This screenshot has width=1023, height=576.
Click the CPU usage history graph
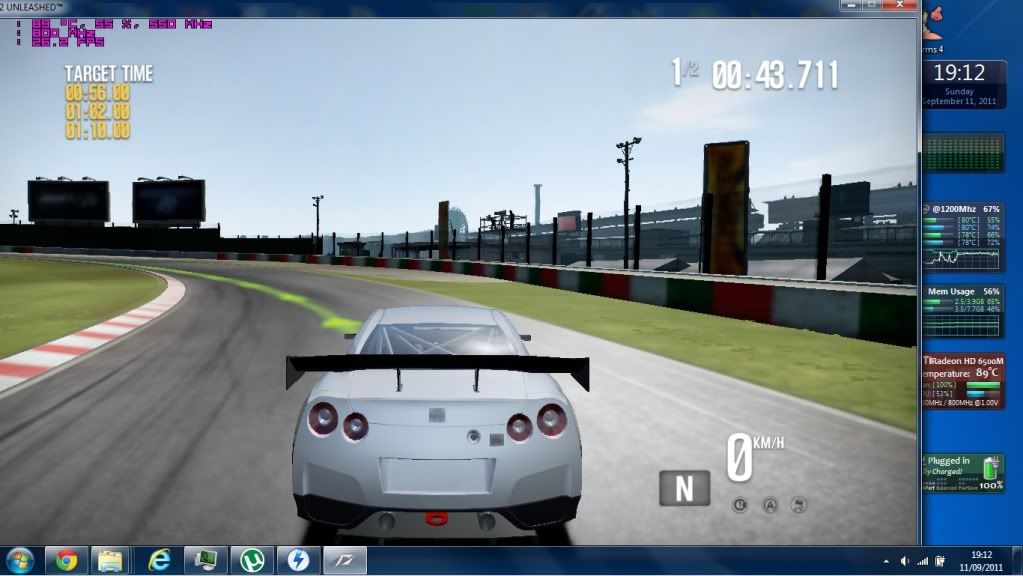[x=961, y=258]
